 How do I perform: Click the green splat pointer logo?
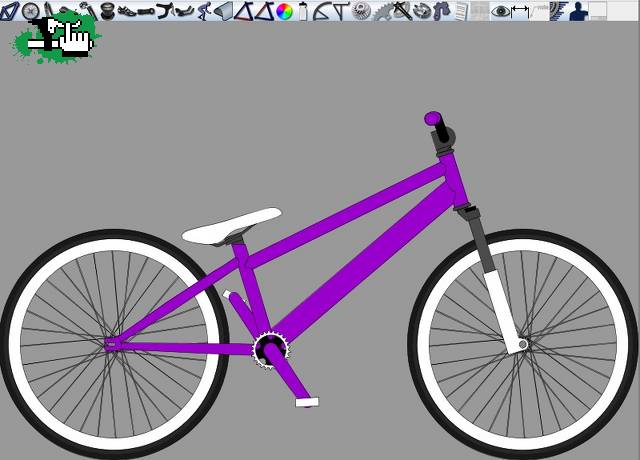[55, 40]
